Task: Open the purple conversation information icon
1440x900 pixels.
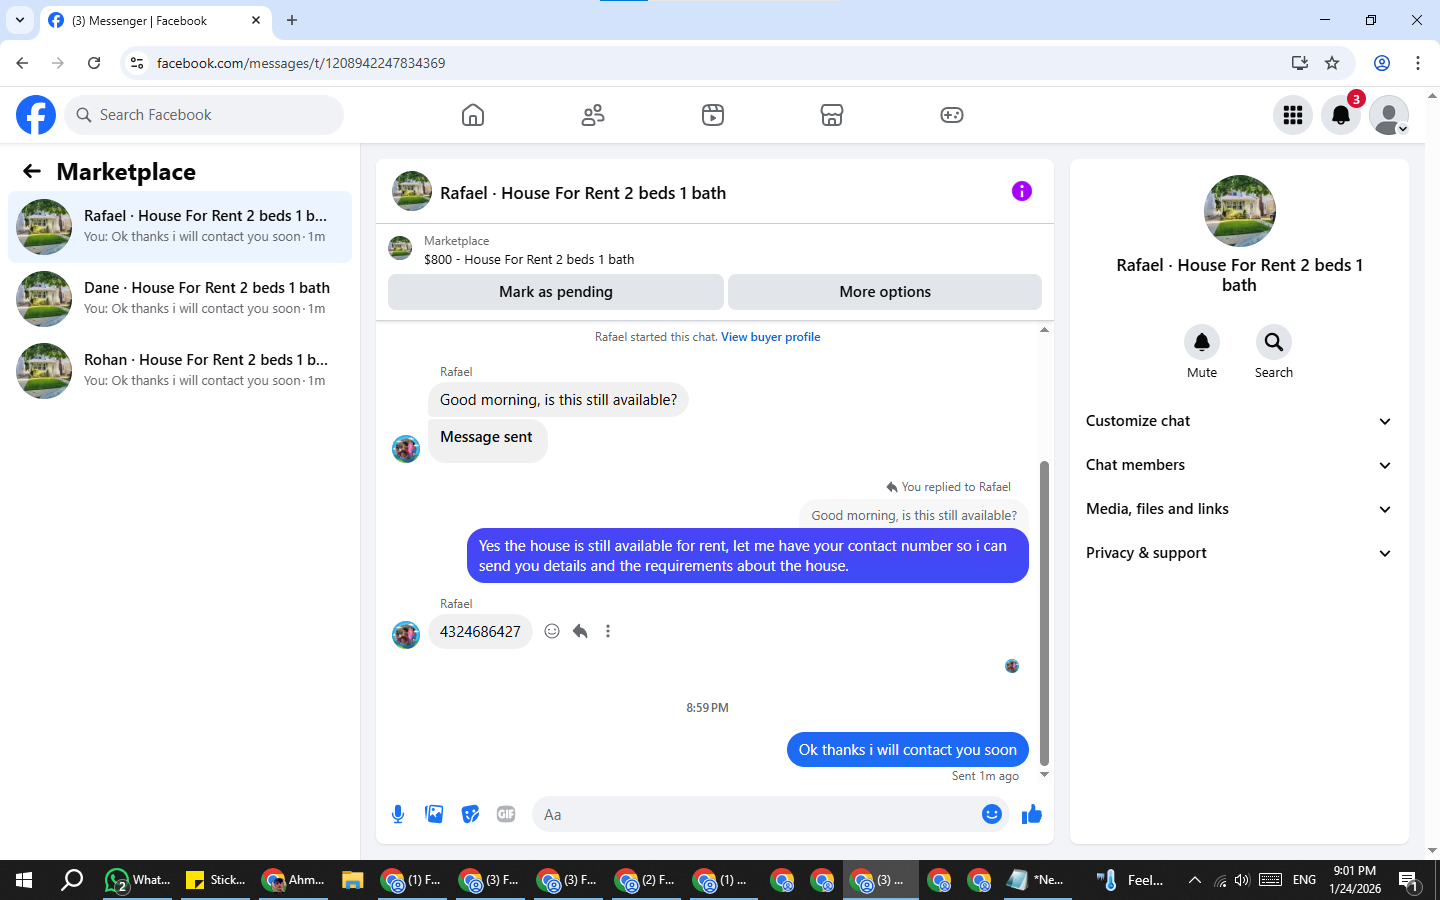Action: (1021, 191)
